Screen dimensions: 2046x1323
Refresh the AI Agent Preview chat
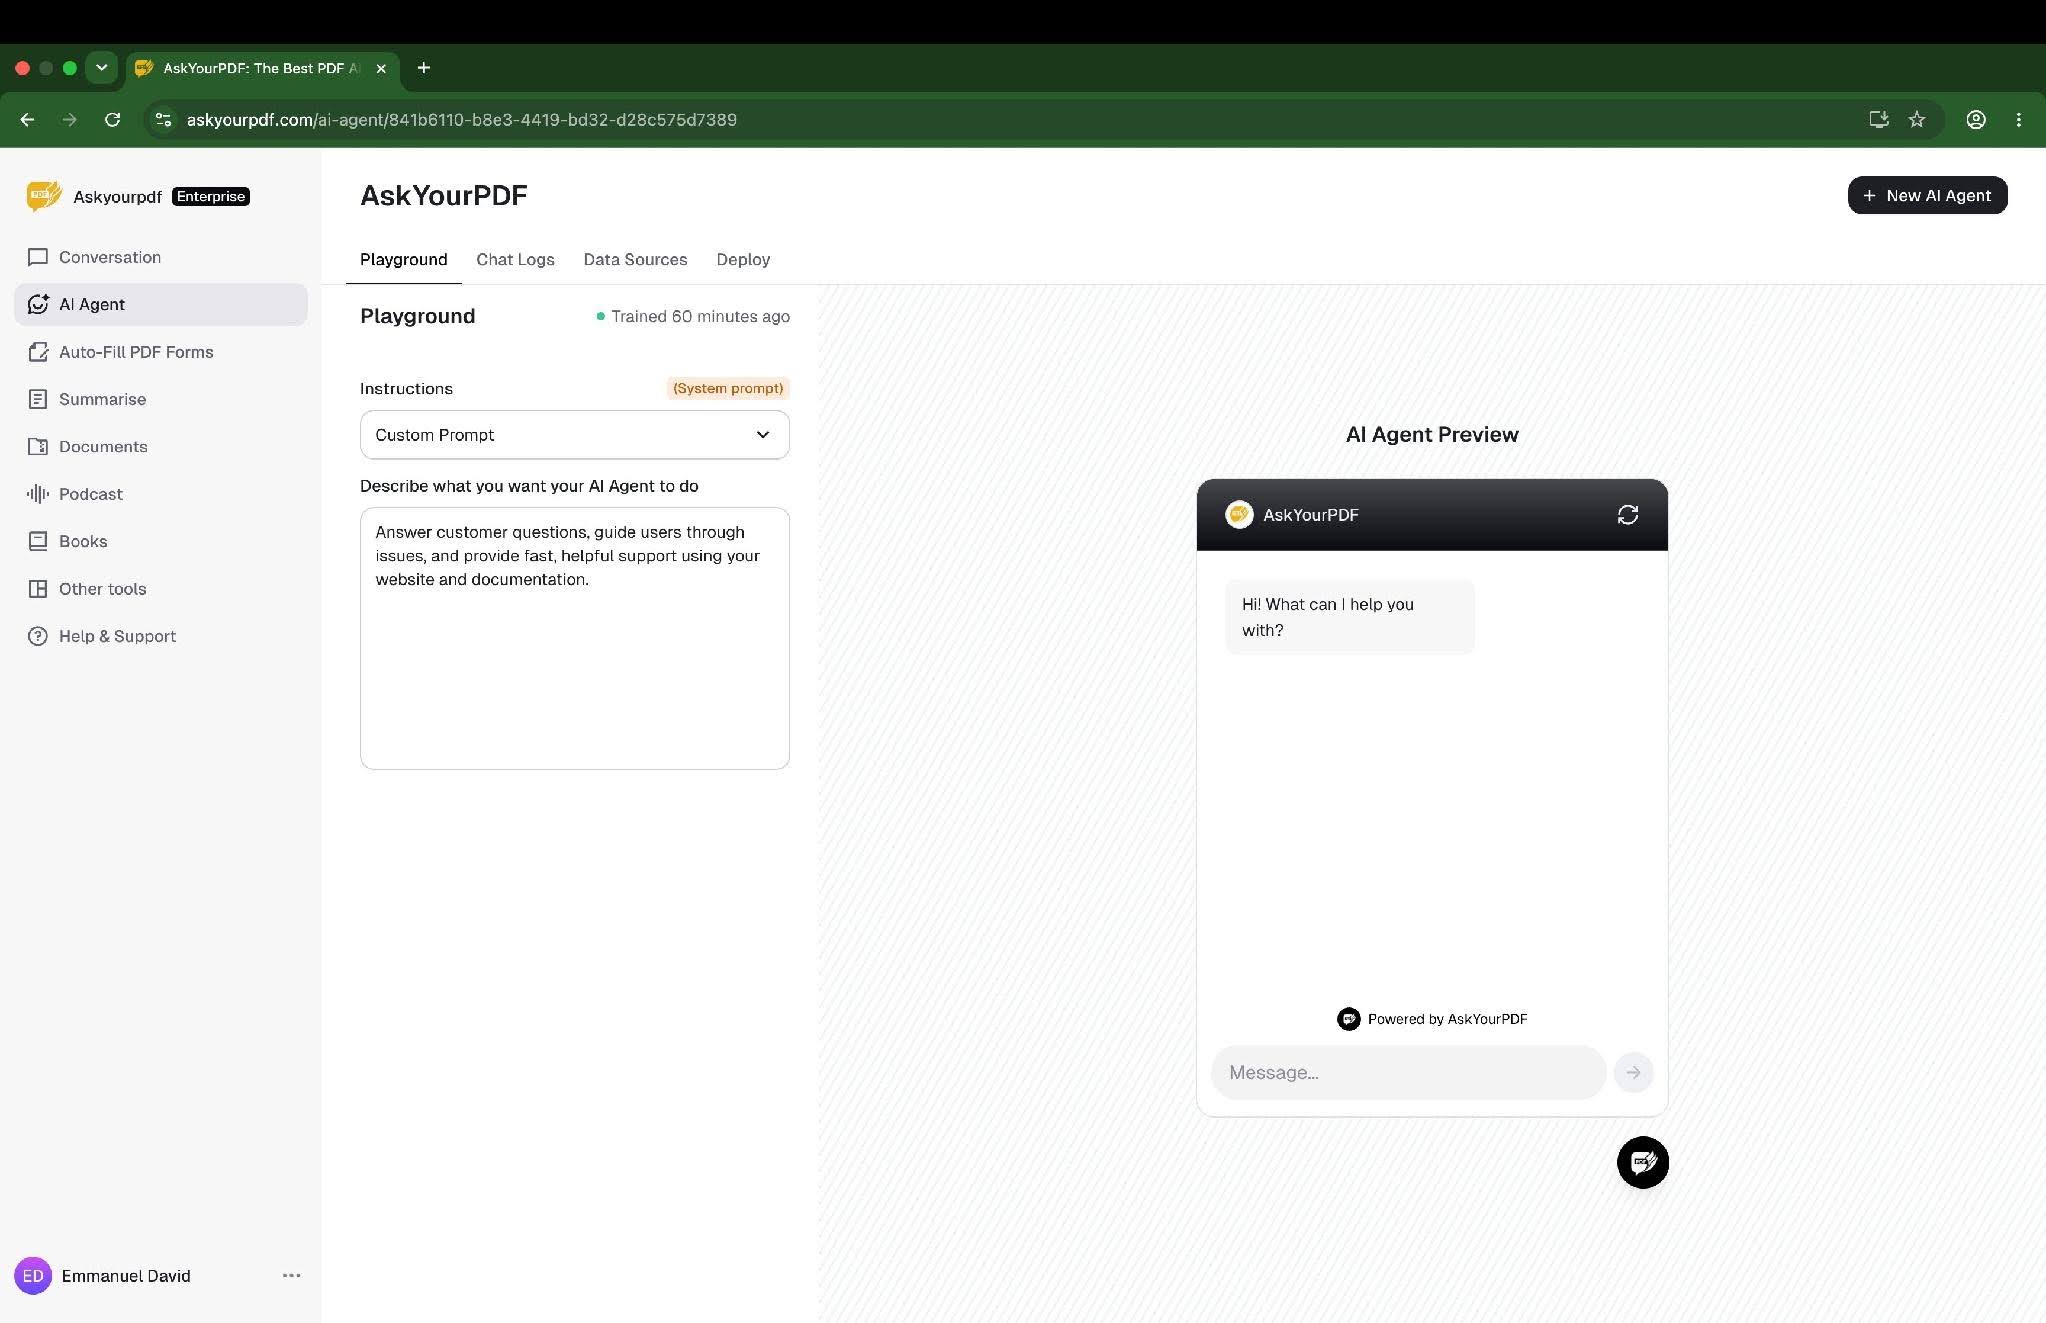click(1628, 515)
